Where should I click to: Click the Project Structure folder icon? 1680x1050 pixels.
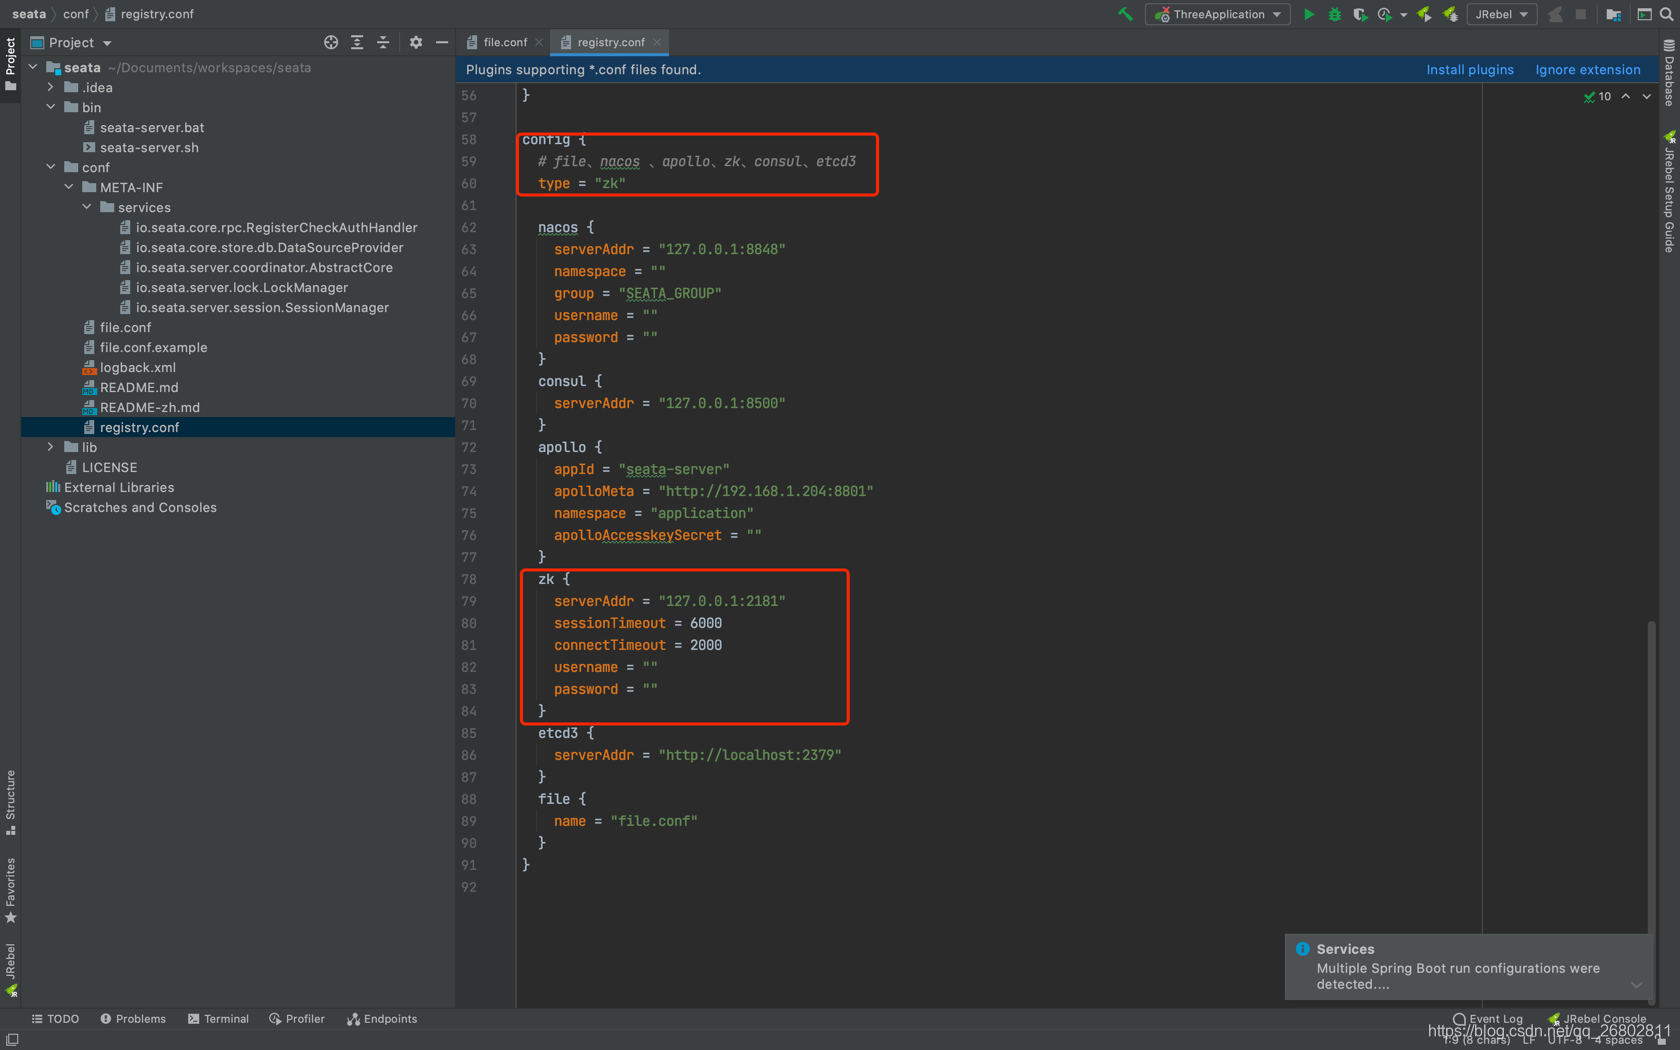(x=1613, y=14)
